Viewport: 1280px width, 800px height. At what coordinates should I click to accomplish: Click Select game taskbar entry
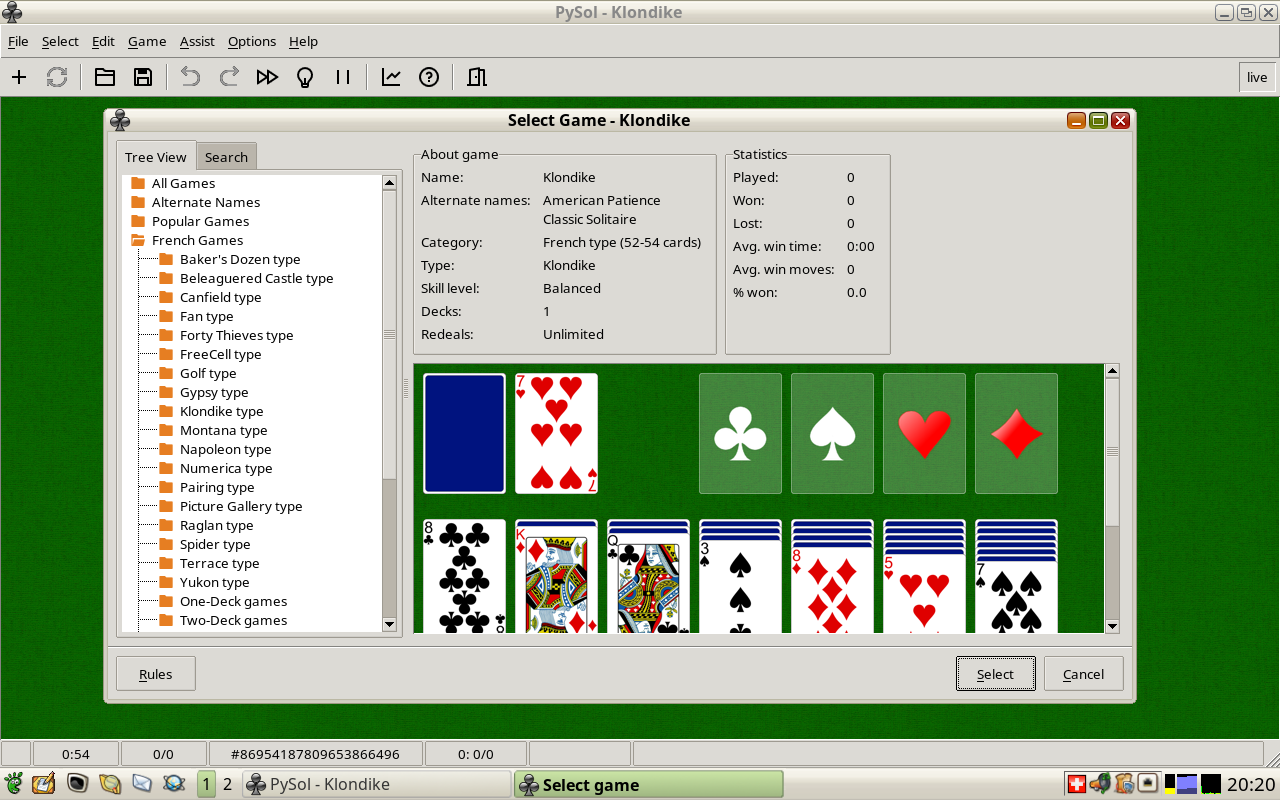pyautogui.click(x=649, y=784)
